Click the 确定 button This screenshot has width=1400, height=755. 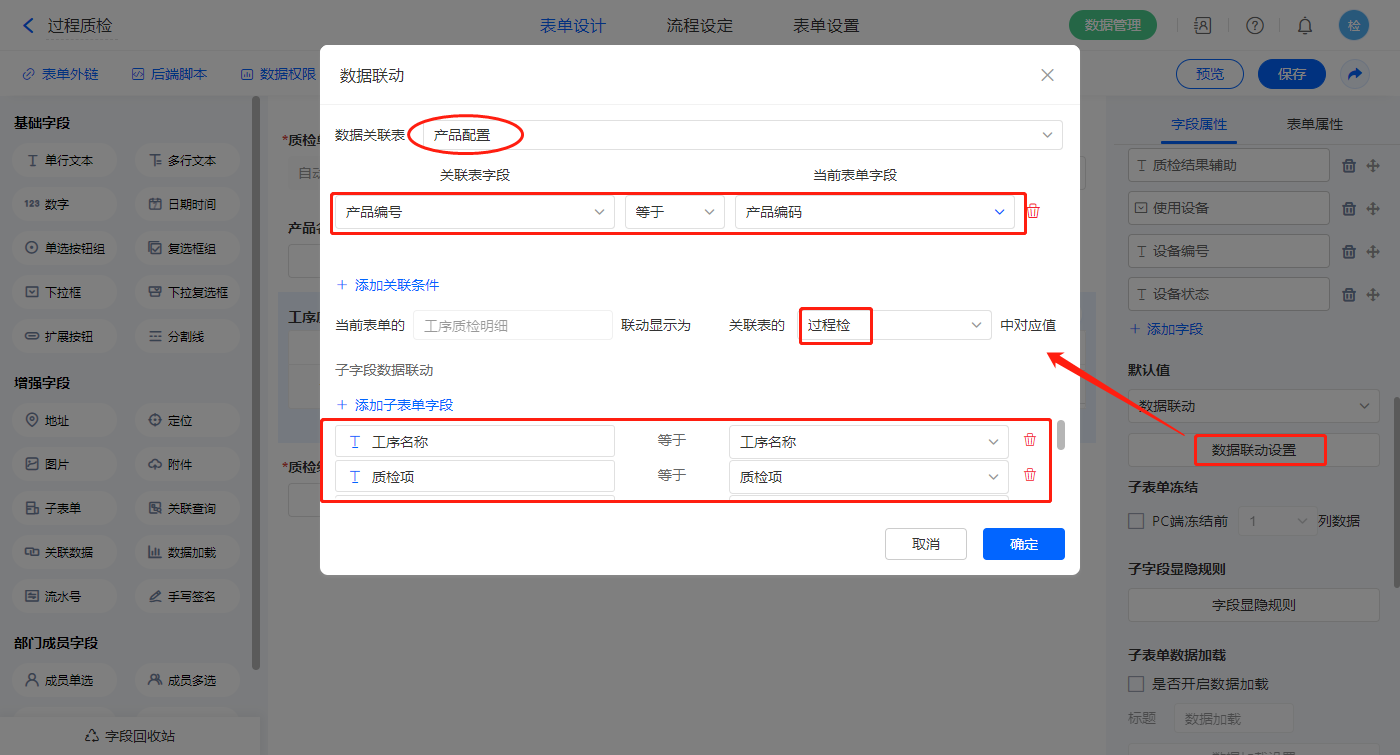1023,544
